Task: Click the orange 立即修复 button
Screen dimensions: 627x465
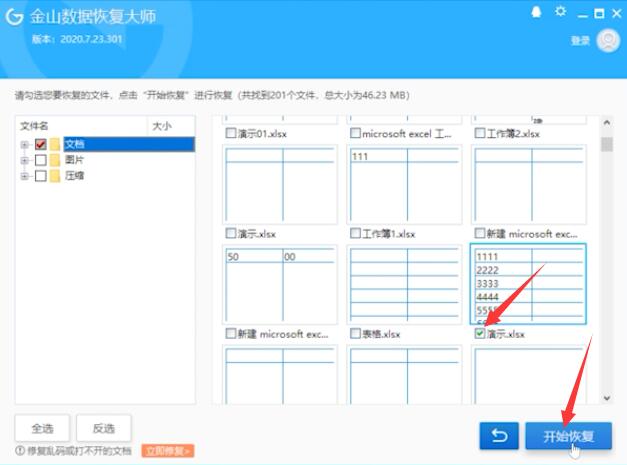Action: click(x=168, y=451)
